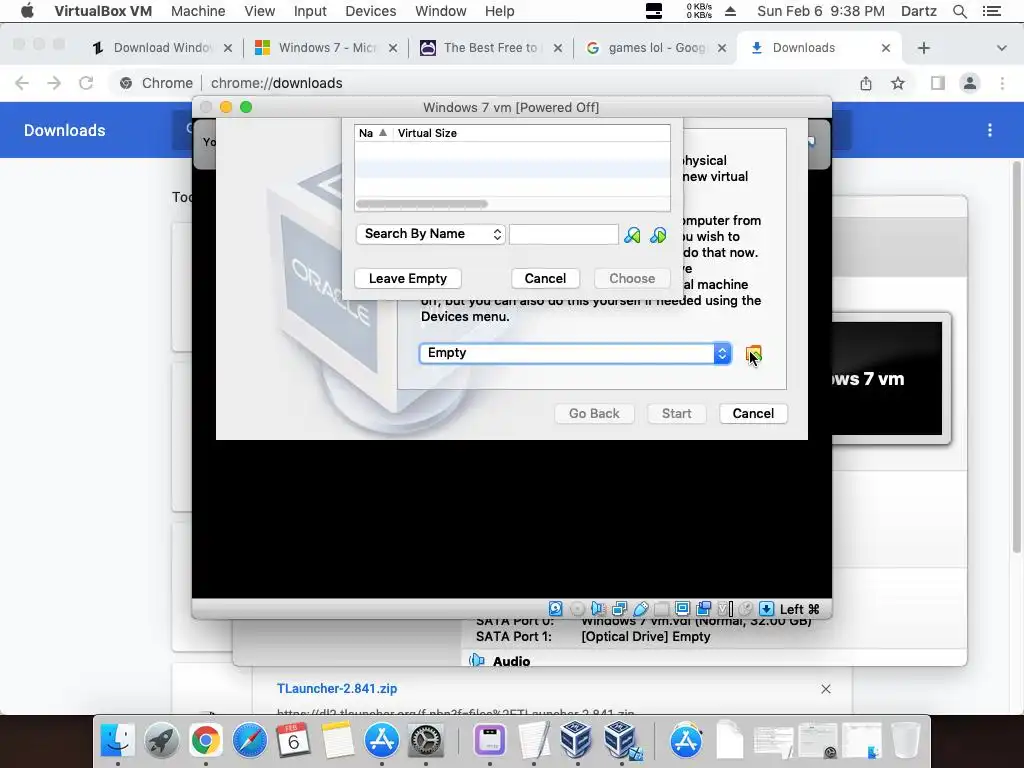Click Start button in wizard

[677, 413]
